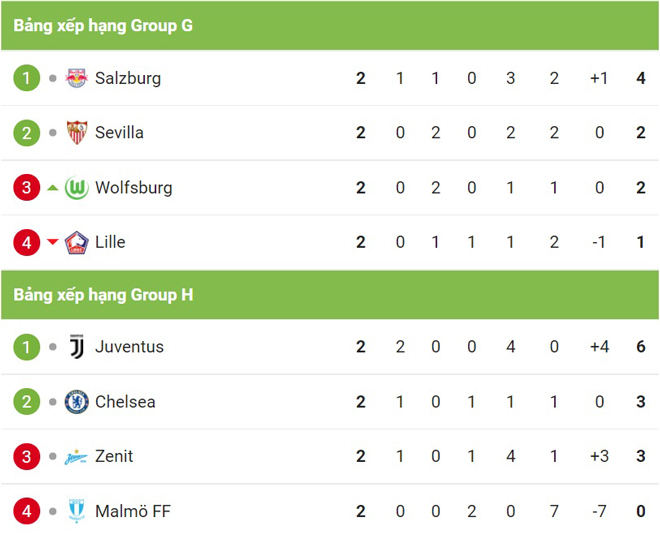Click Juventus green rank 1 badge
660x541 pixels.
[27, 347]
